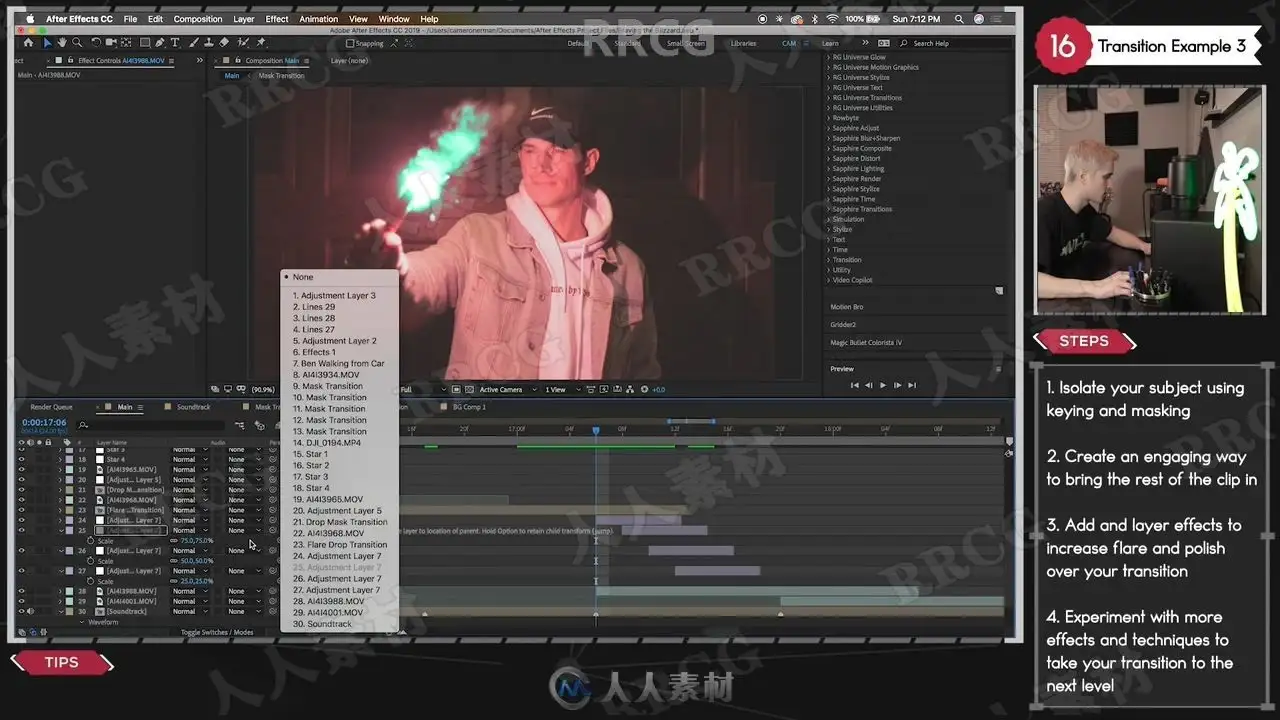Click the timeline layer search icon

click(x=82, y=425)
